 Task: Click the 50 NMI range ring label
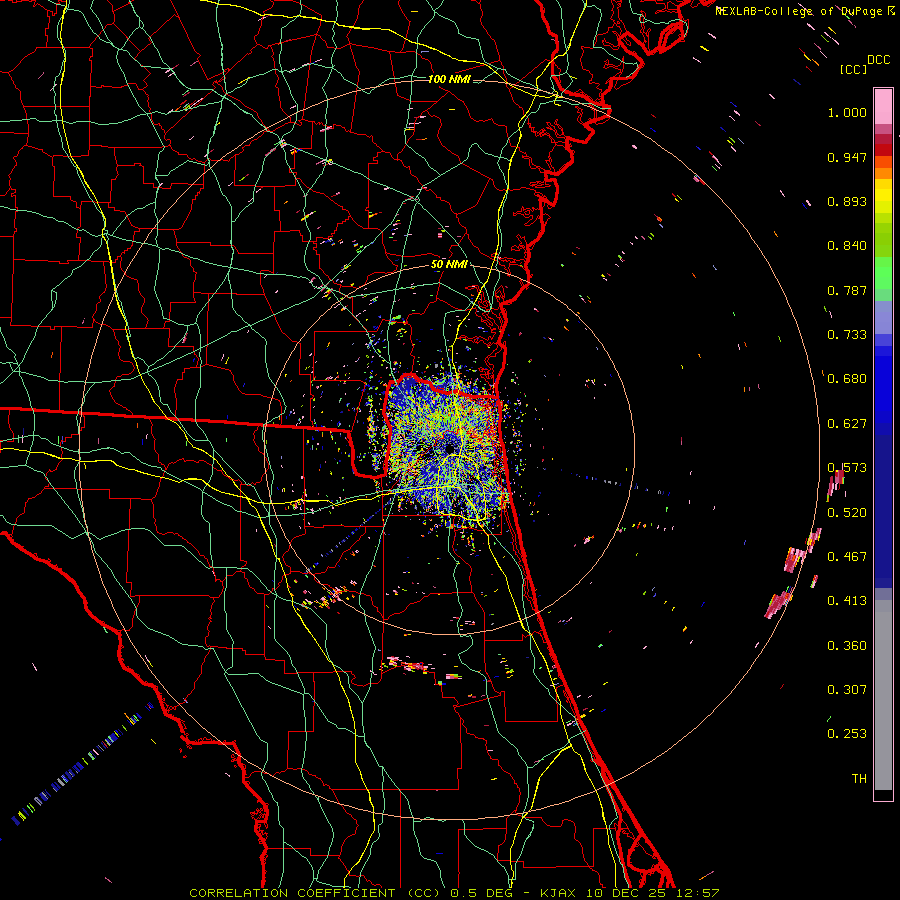pos(449,265)
